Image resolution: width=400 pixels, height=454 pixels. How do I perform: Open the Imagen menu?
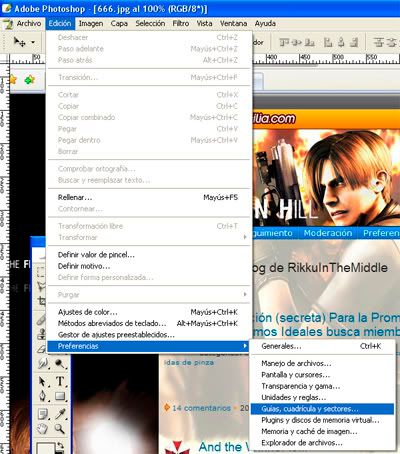[x=91, y=23]
